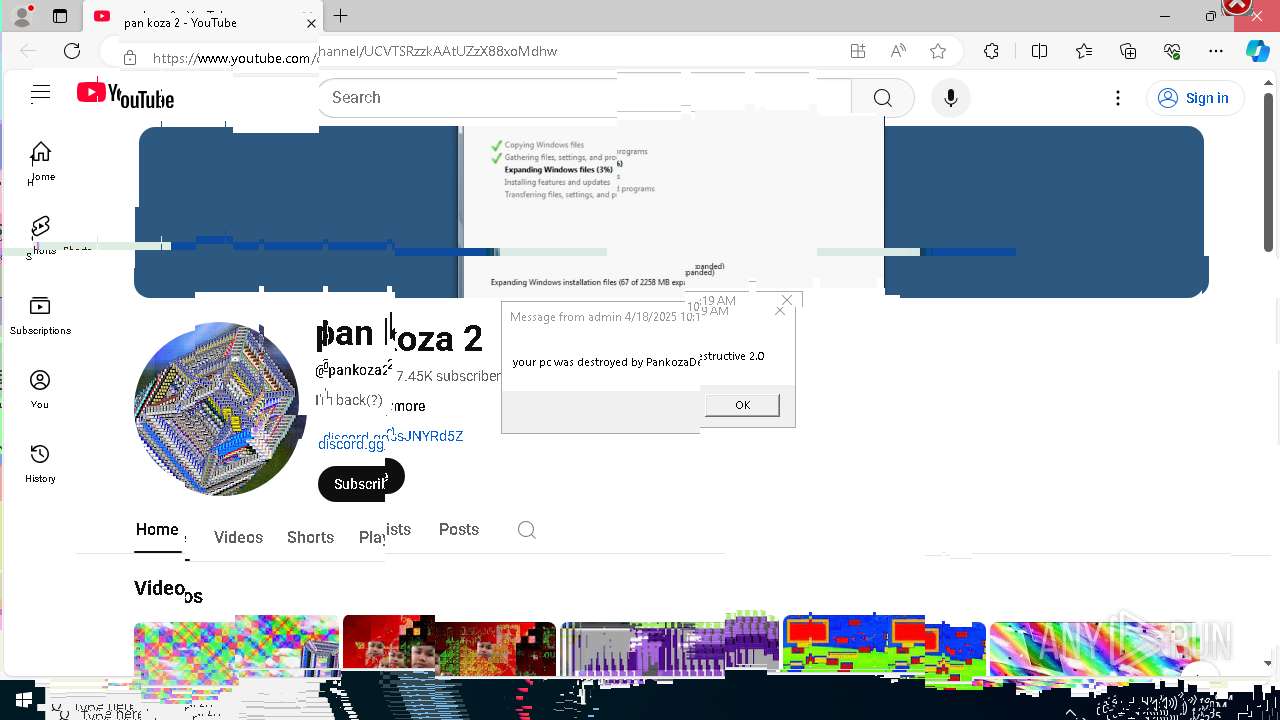Open History in sidebar
Screen dimensions: 1280x720
click(x=40, y=463)
